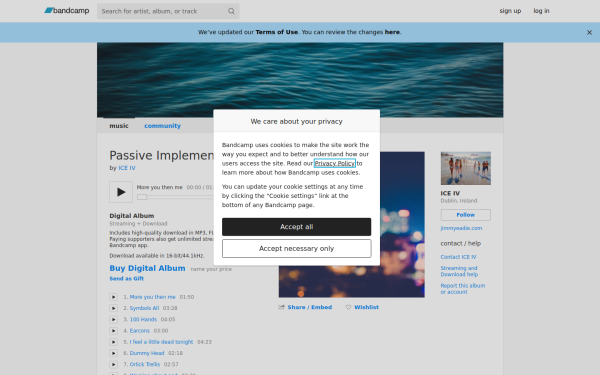Focus the artist, album, or track search field
Viewport: 600px width, 375px height.
point(168,11)
